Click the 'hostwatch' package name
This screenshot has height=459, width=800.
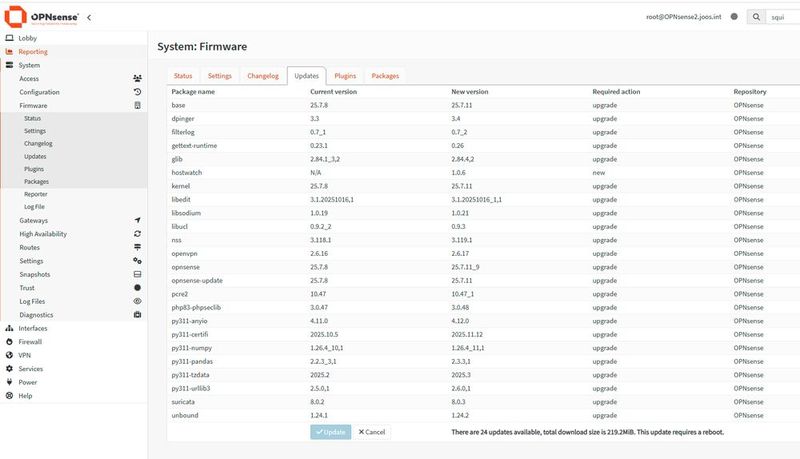[x=187, y=172]
